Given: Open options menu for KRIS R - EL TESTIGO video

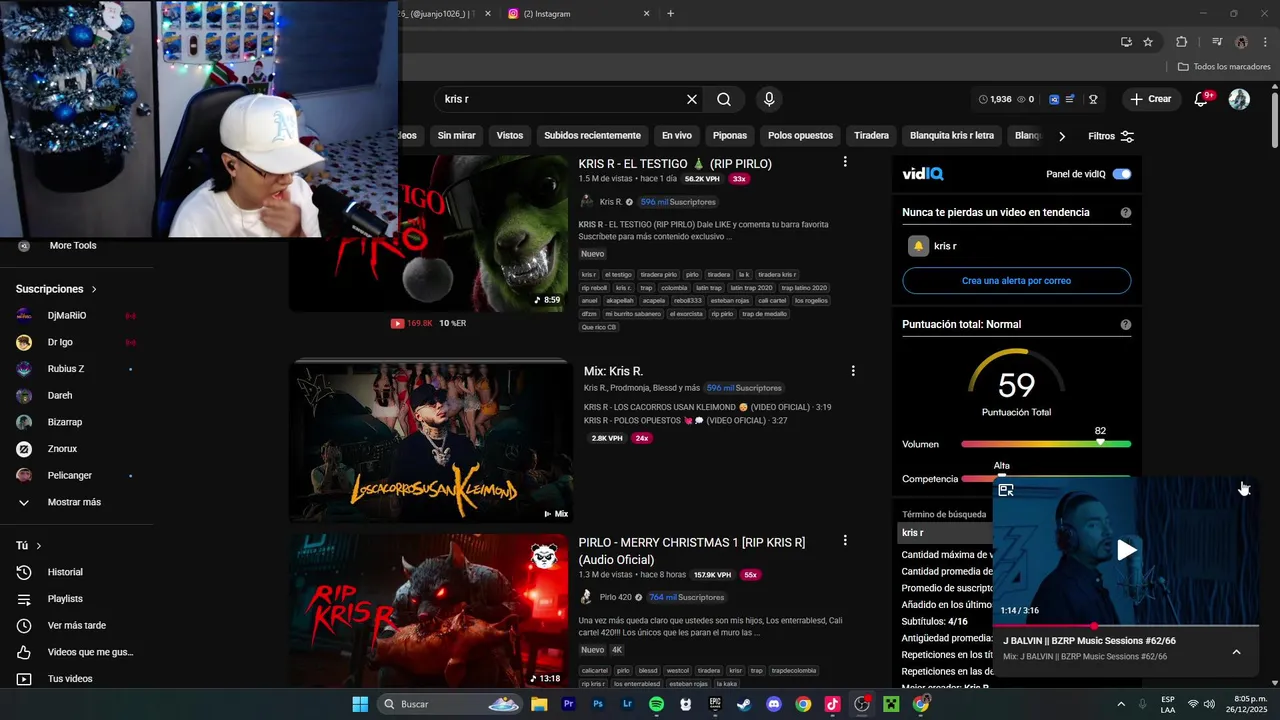Looking at the screenshot, I should (845, 162).
